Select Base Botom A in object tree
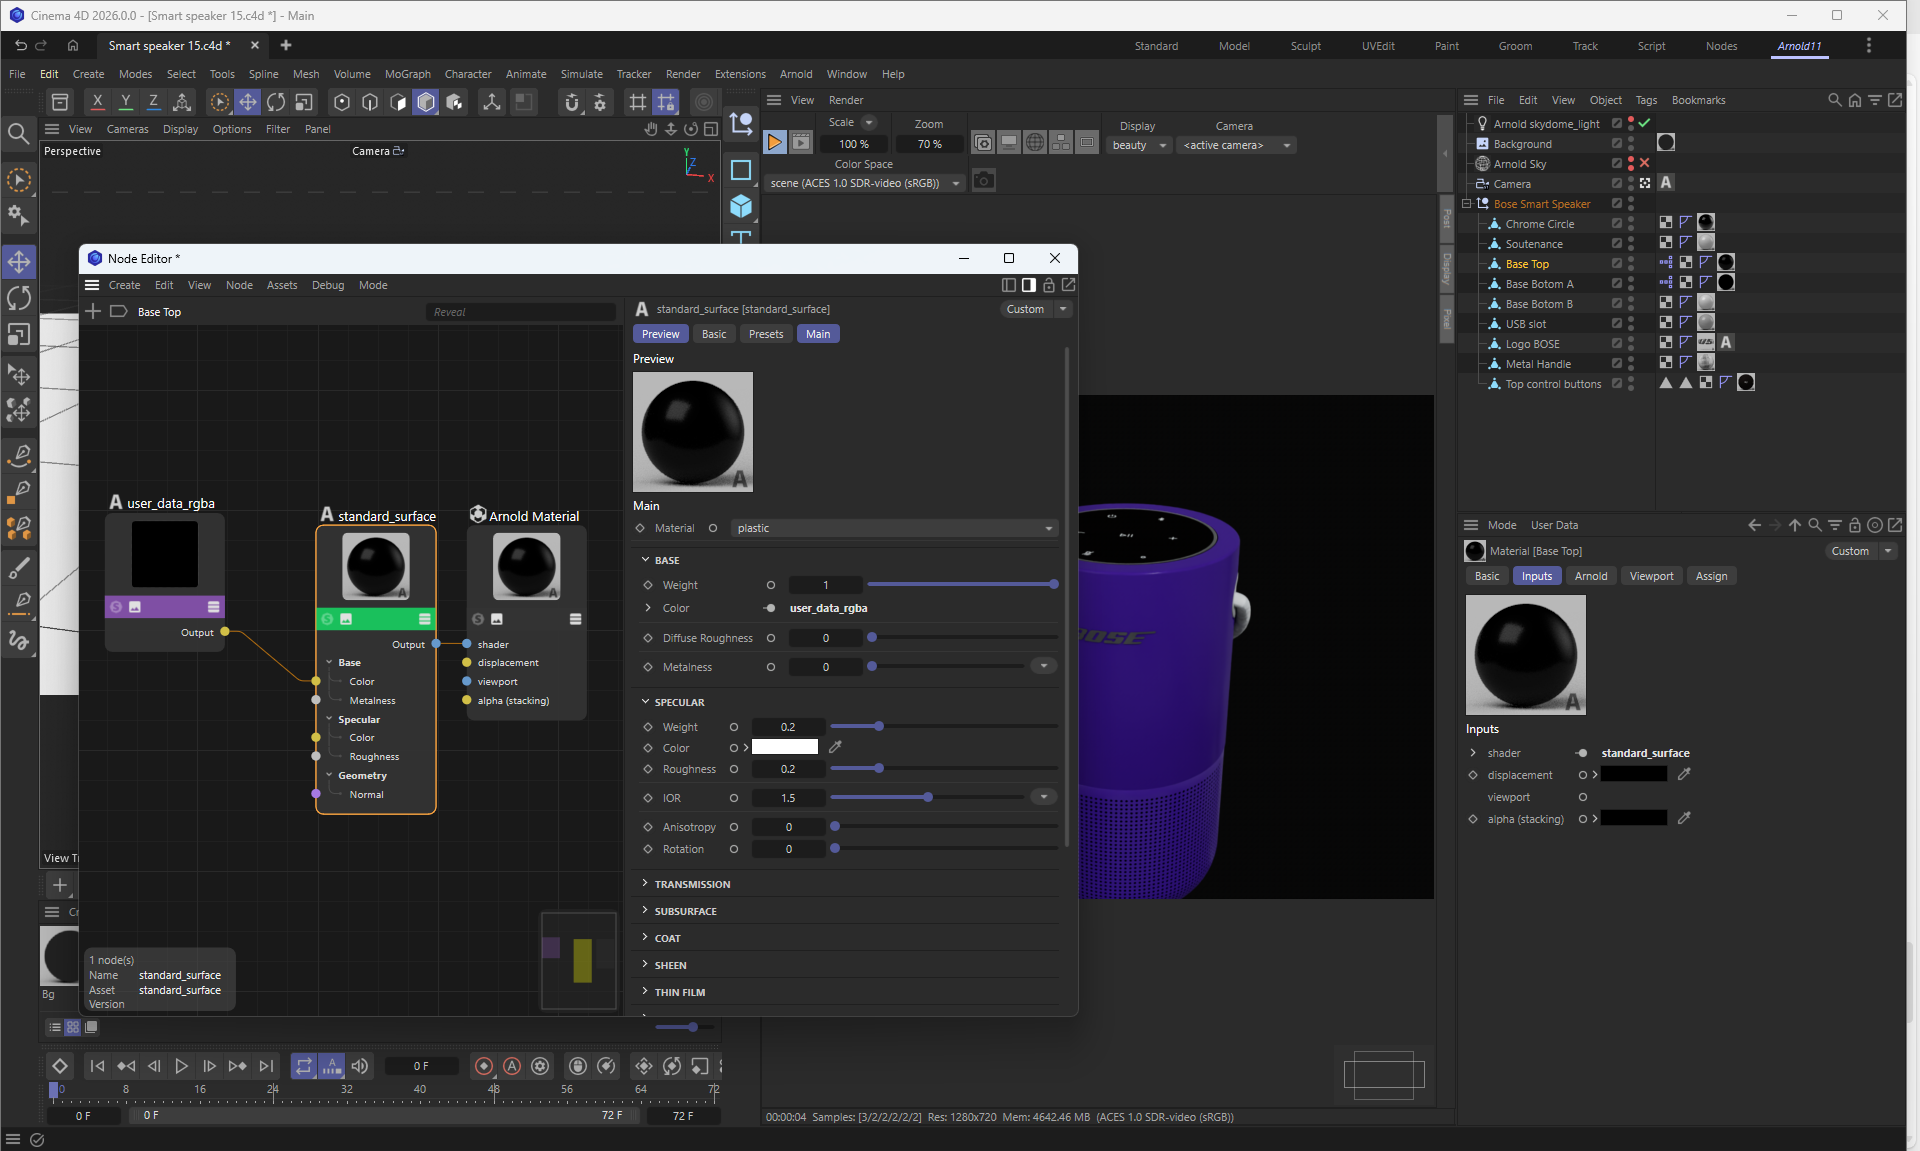1920x1151 pixels. [1539, 284]
